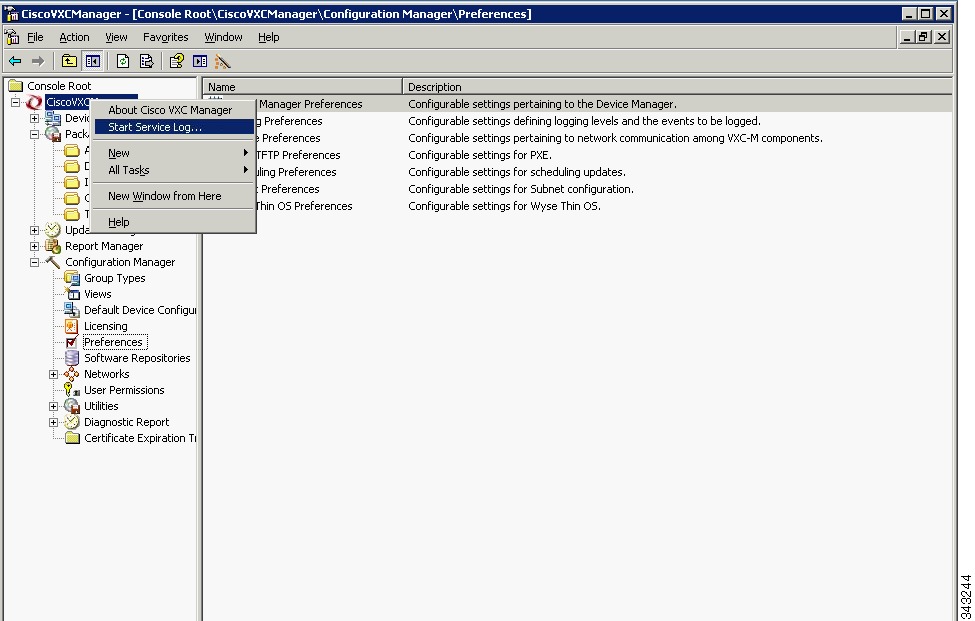Expand the Utilities tree node

pyautogui.click(x=53, y=407)
